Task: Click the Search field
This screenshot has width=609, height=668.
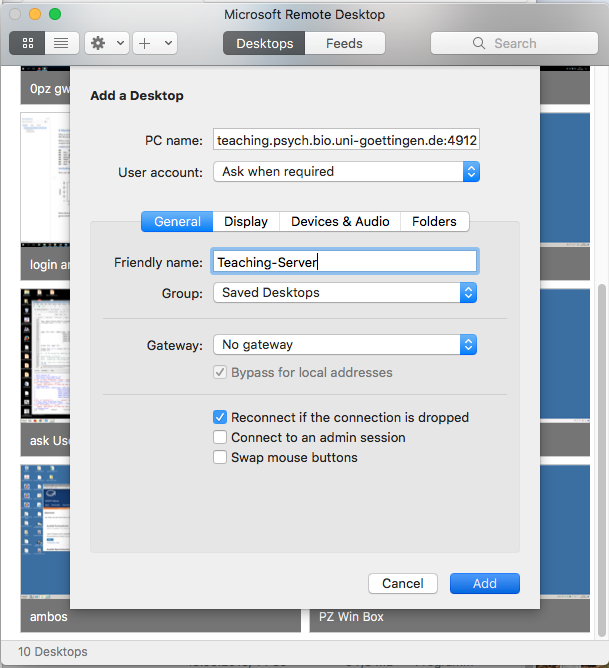Action: click(514, 43)
